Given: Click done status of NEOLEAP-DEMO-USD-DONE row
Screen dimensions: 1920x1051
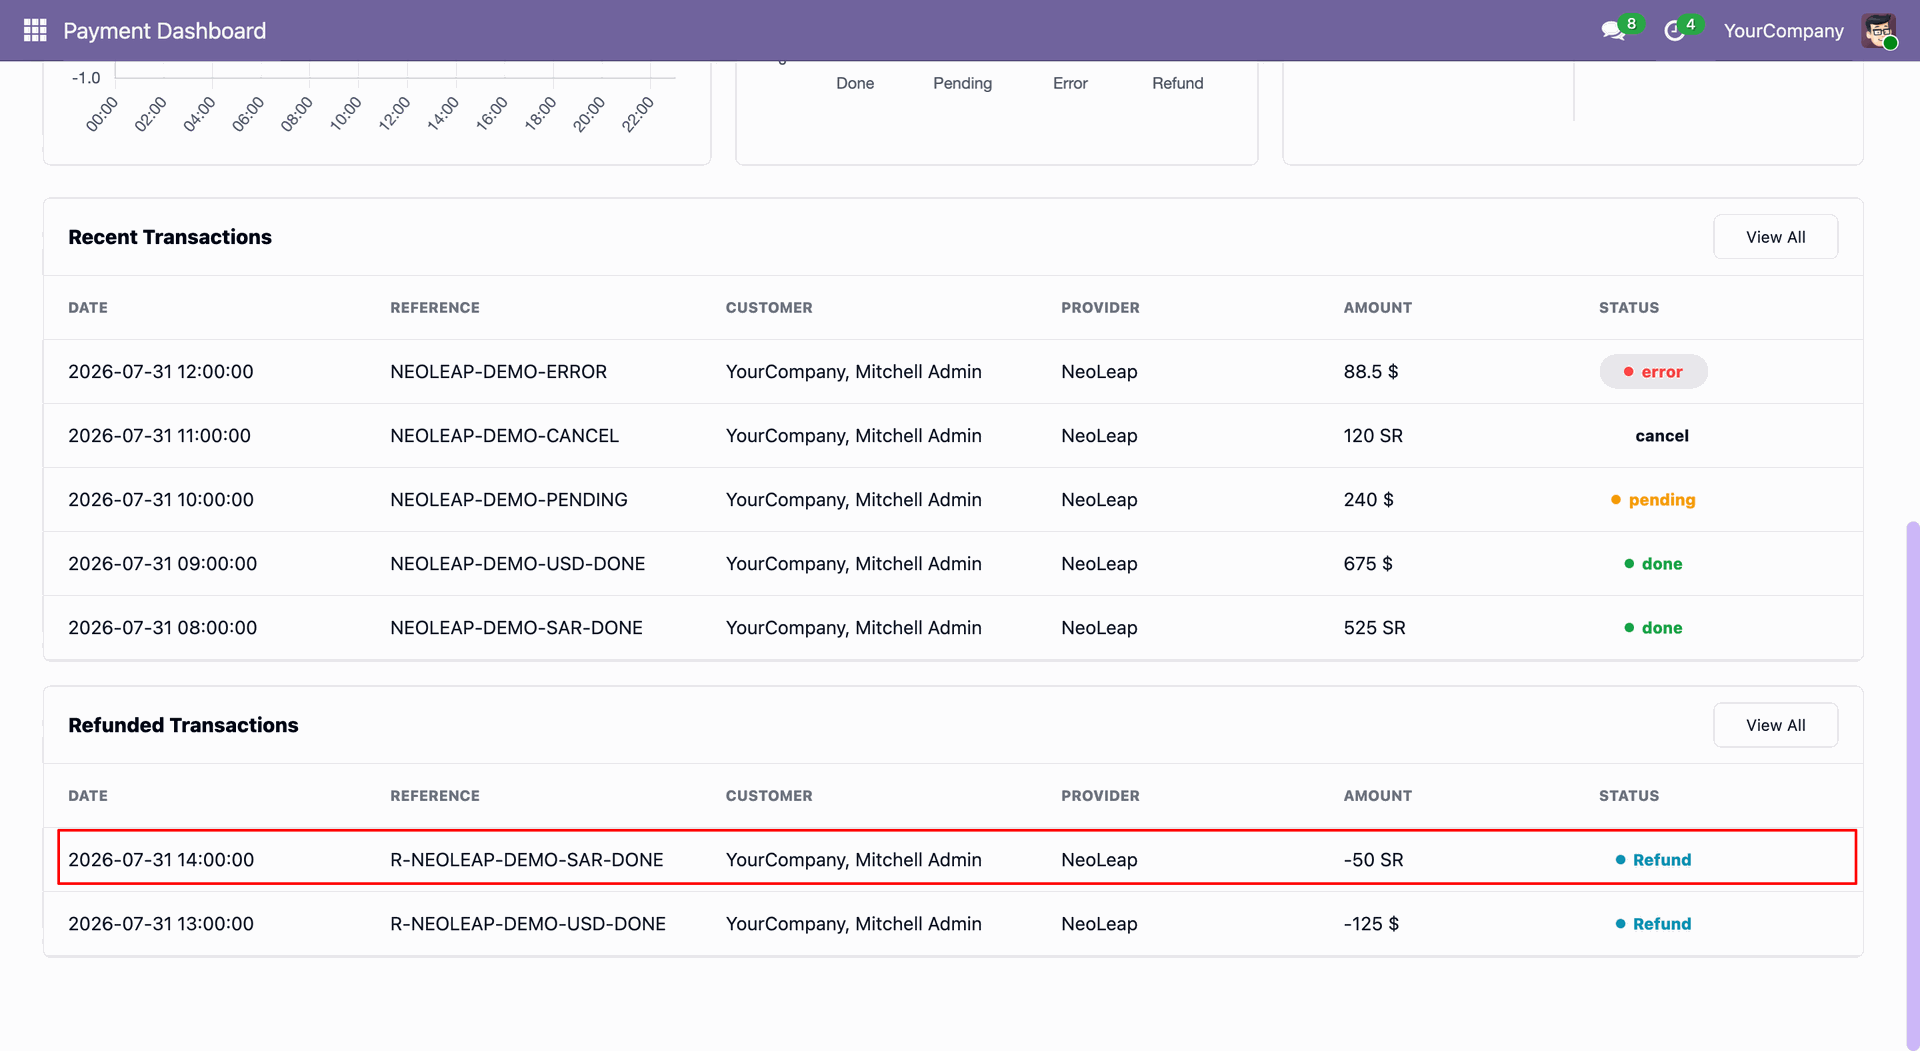Looking at the screenshot, I should click(x=1653, y=563).
